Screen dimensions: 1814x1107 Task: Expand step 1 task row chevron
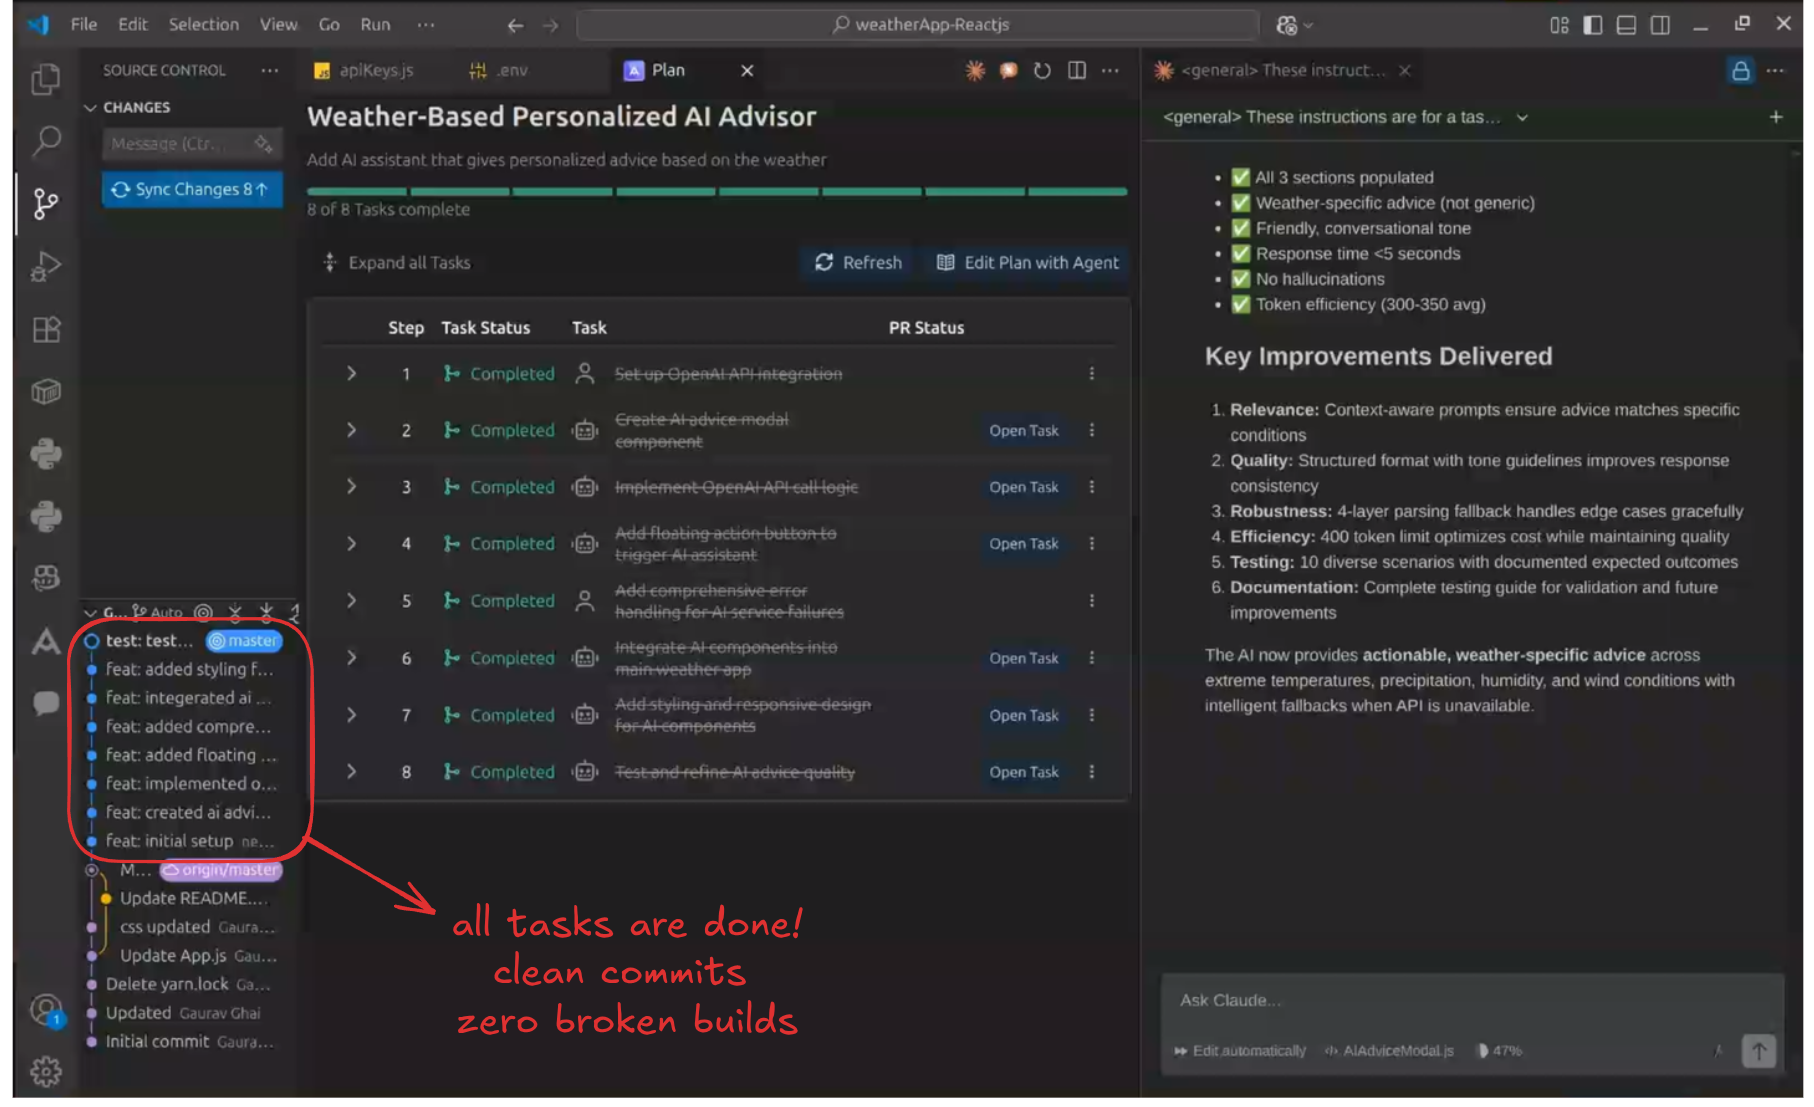coord(351,373)
